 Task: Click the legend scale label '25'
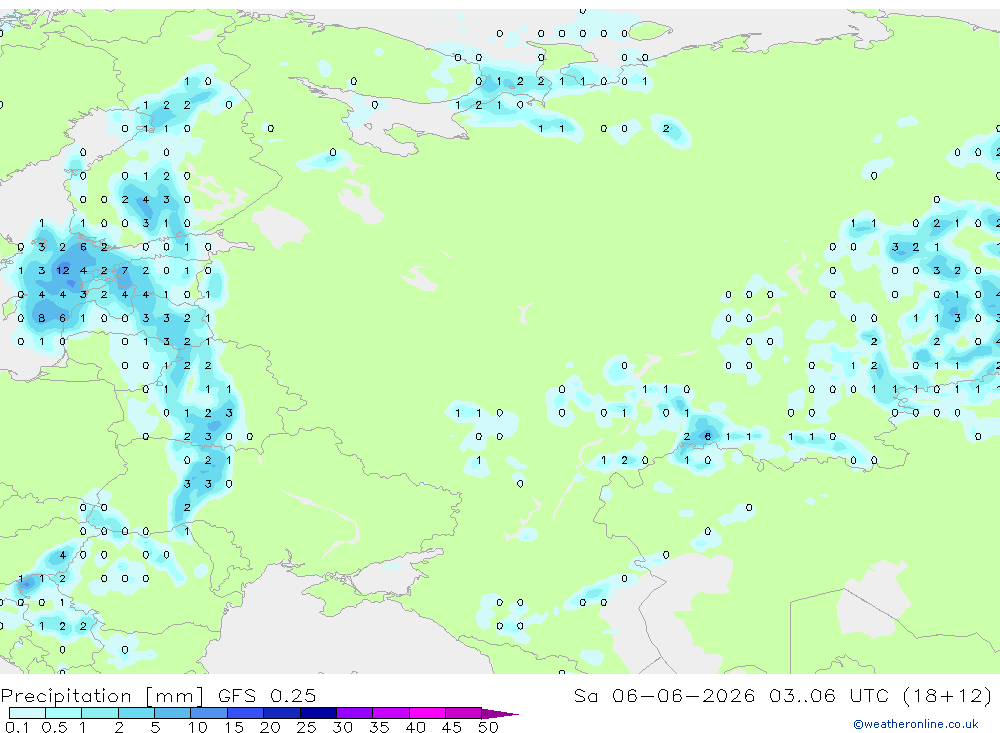pyautogui.click(x=306, y=727)
